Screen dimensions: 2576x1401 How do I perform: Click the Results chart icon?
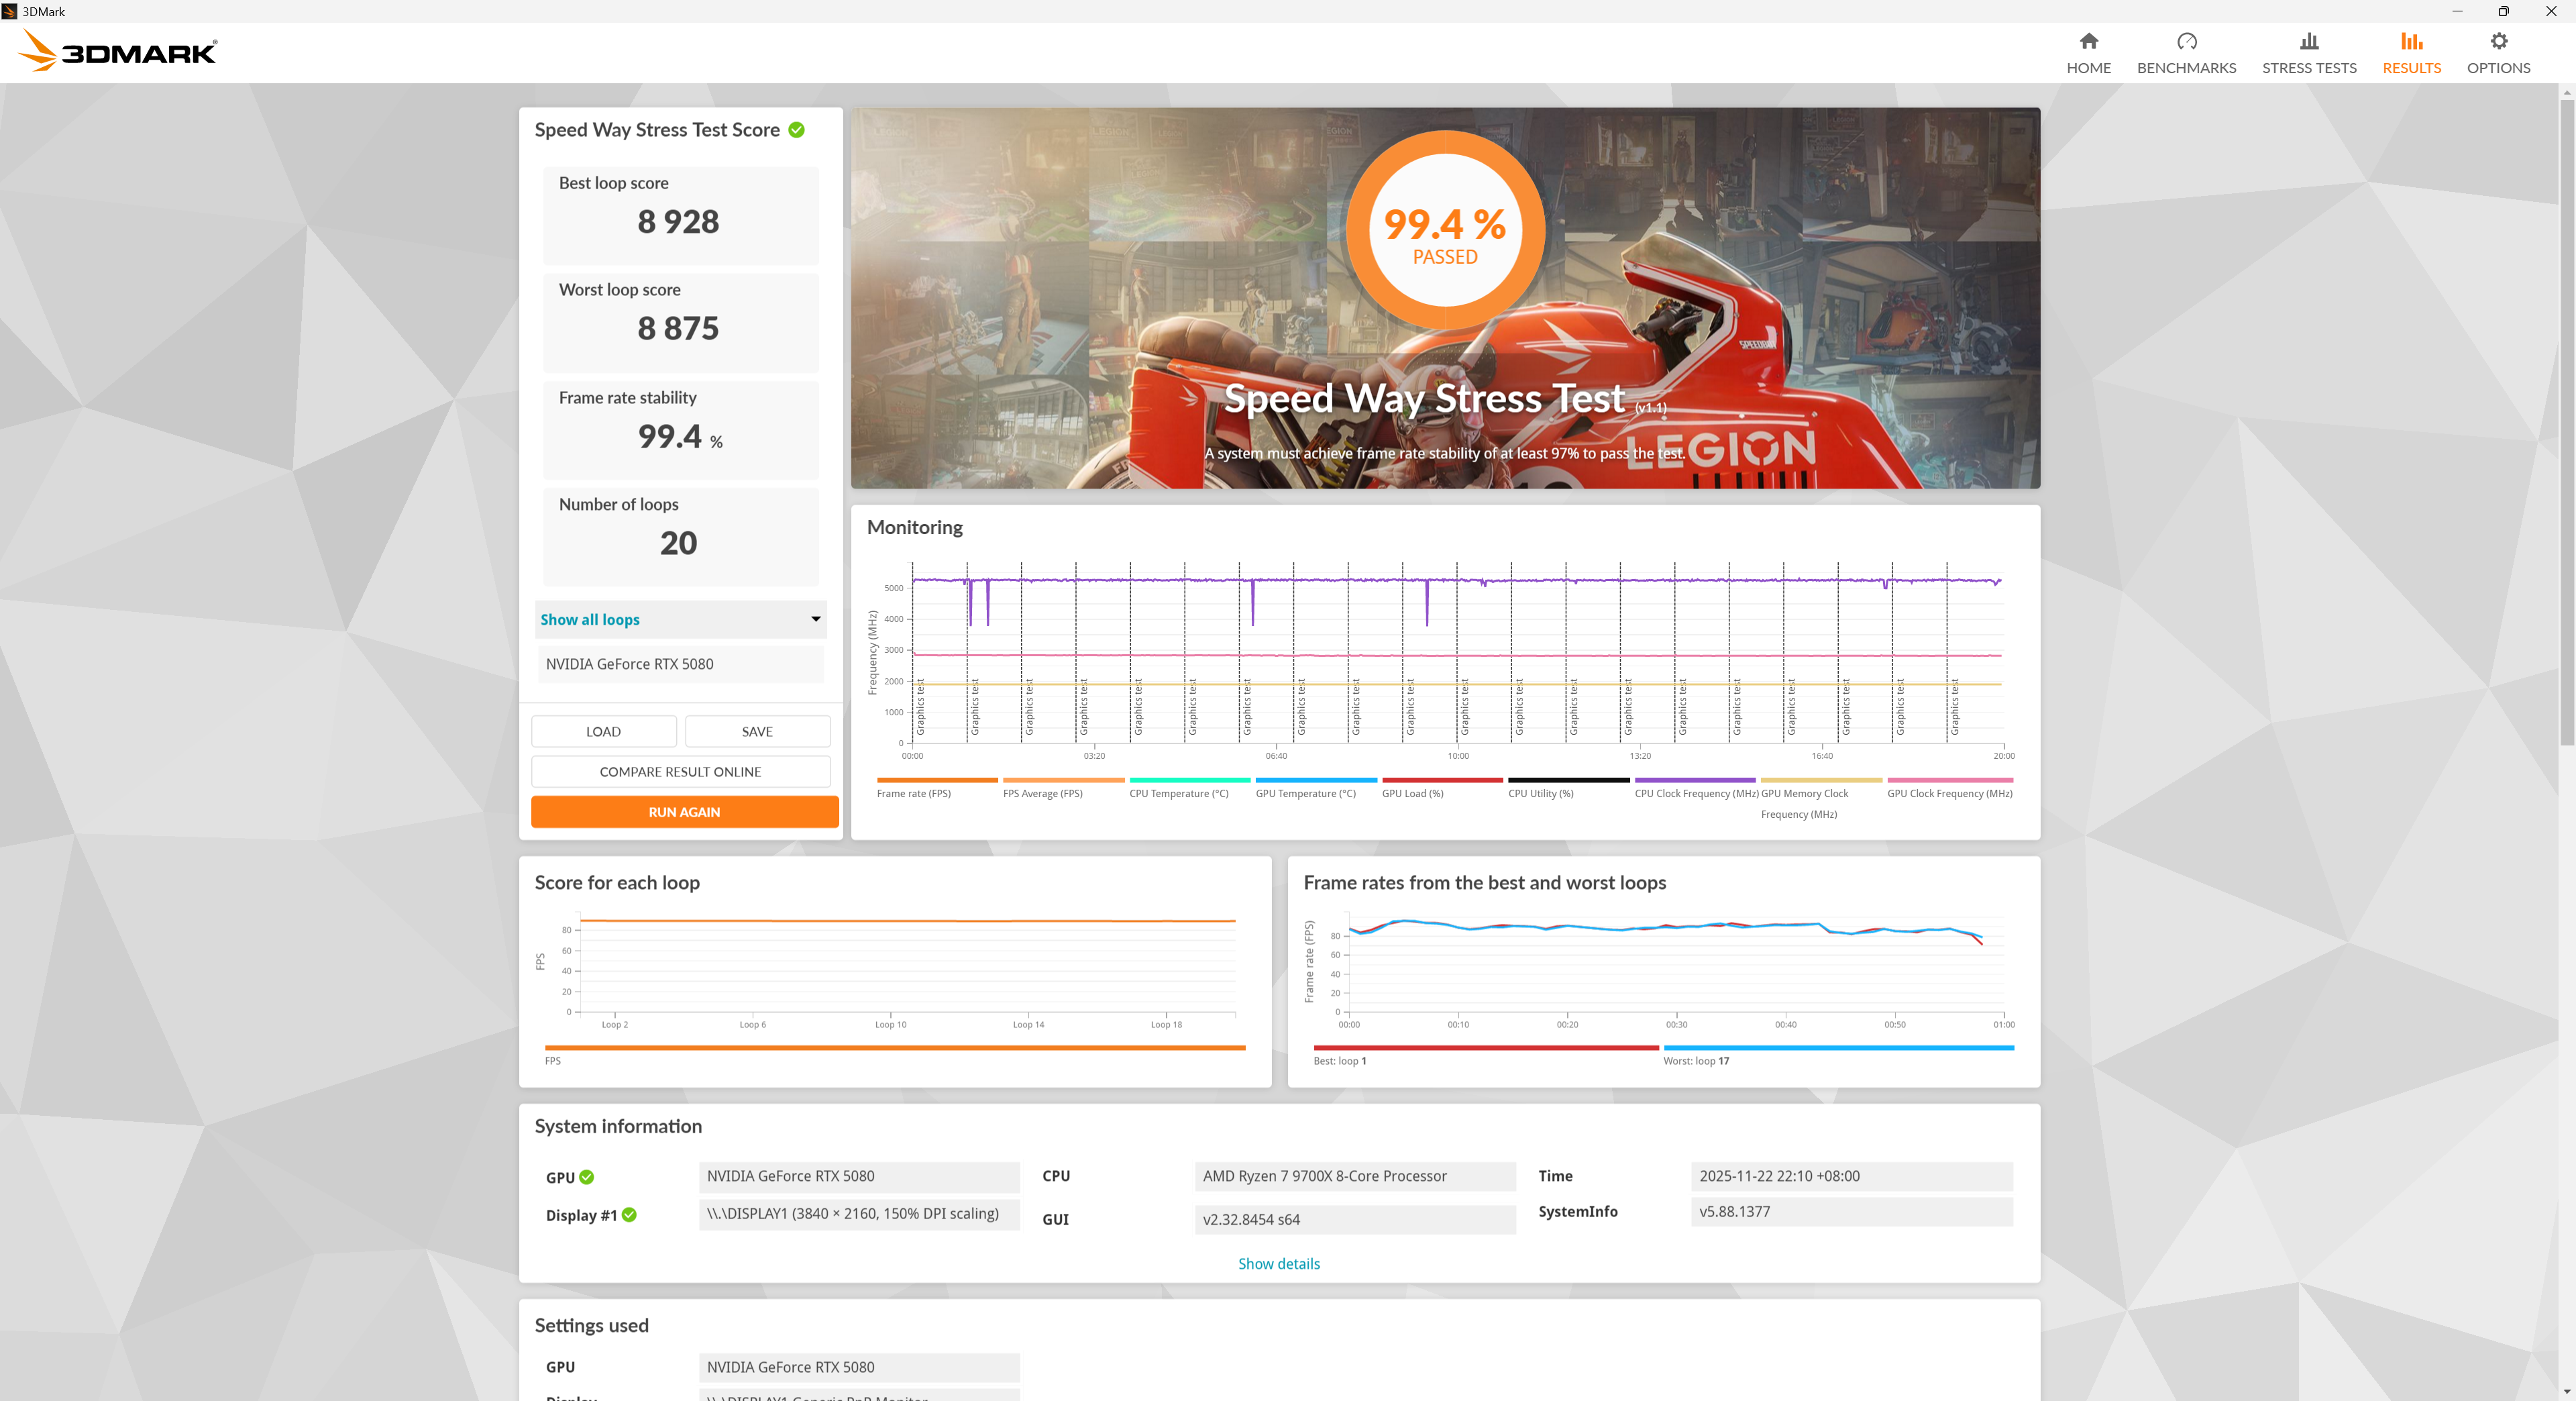pos(2411,41)
